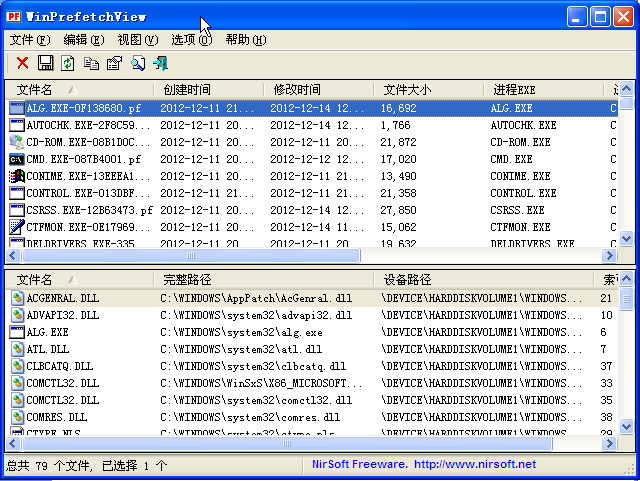Image resolution: width=640 pixels, height=481 pixels.
Task: Open properties via the toolbar icon
Action: tap(114, 63)
